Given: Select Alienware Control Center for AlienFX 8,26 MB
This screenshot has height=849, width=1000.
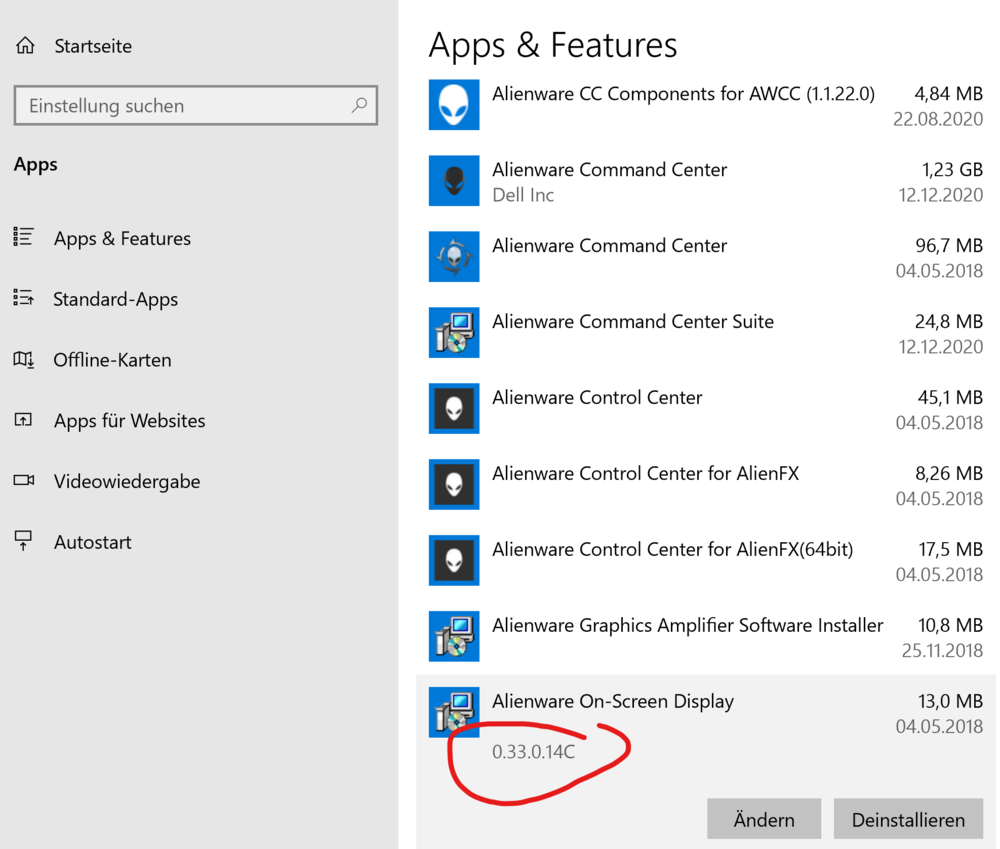Looking at the screenshot, I should pos(645,474).
